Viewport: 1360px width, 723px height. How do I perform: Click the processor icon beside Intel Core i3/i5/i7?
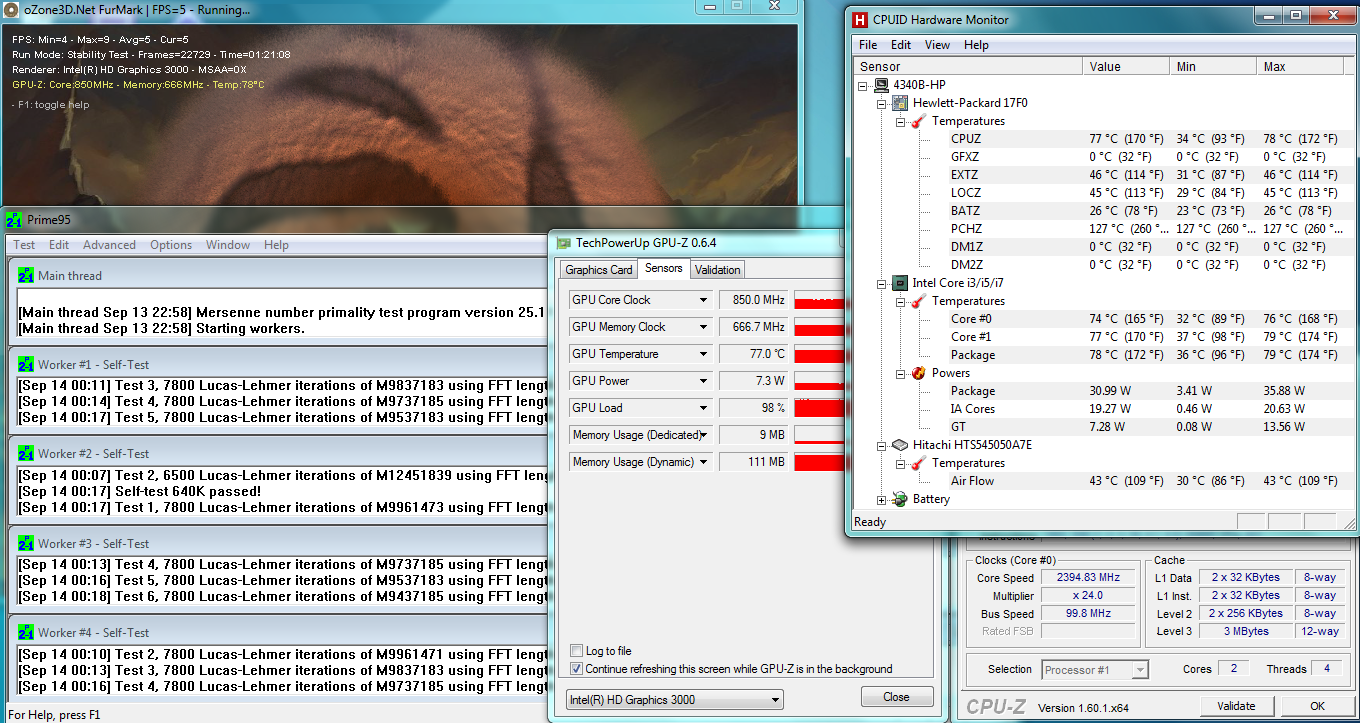900,283
